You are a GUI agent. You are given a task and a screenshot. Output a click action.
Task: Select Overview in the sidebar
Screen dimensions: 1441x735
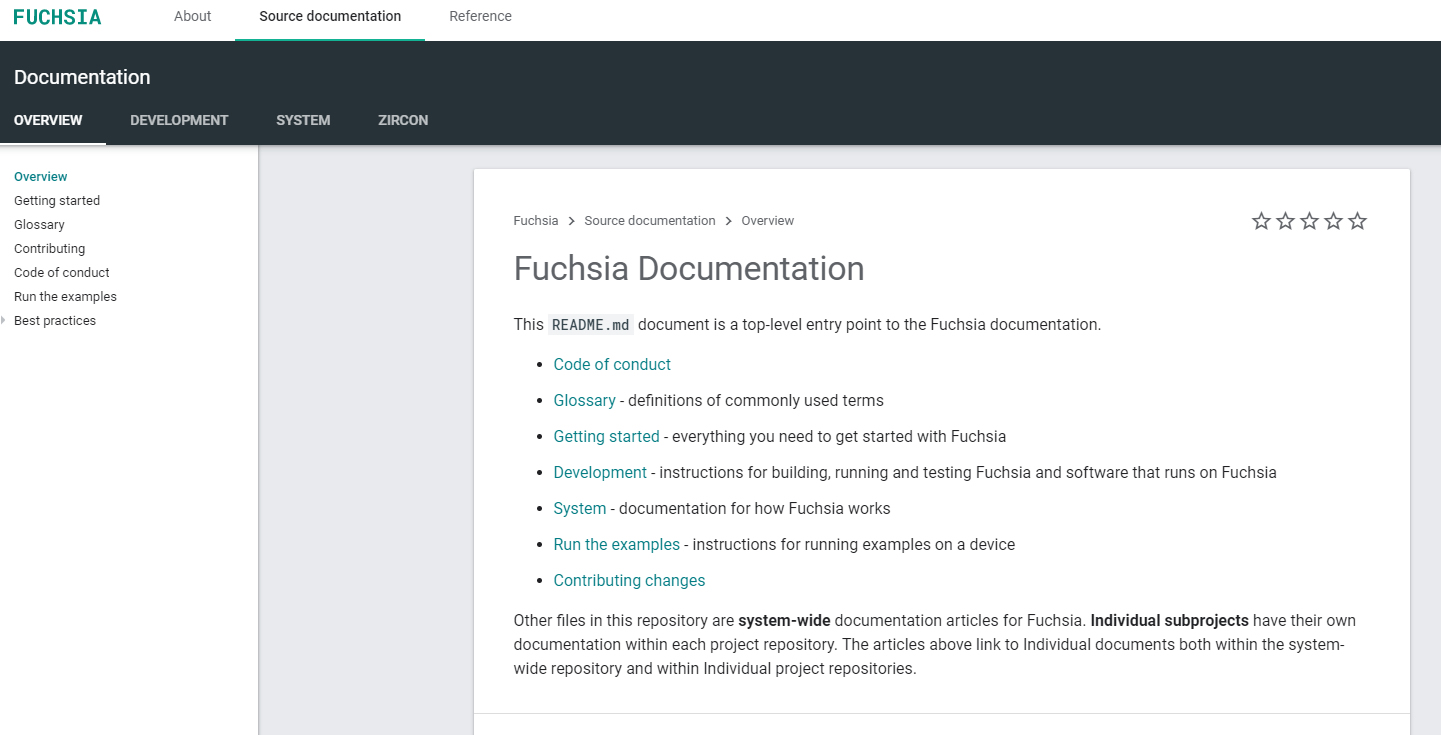[41, 177]
